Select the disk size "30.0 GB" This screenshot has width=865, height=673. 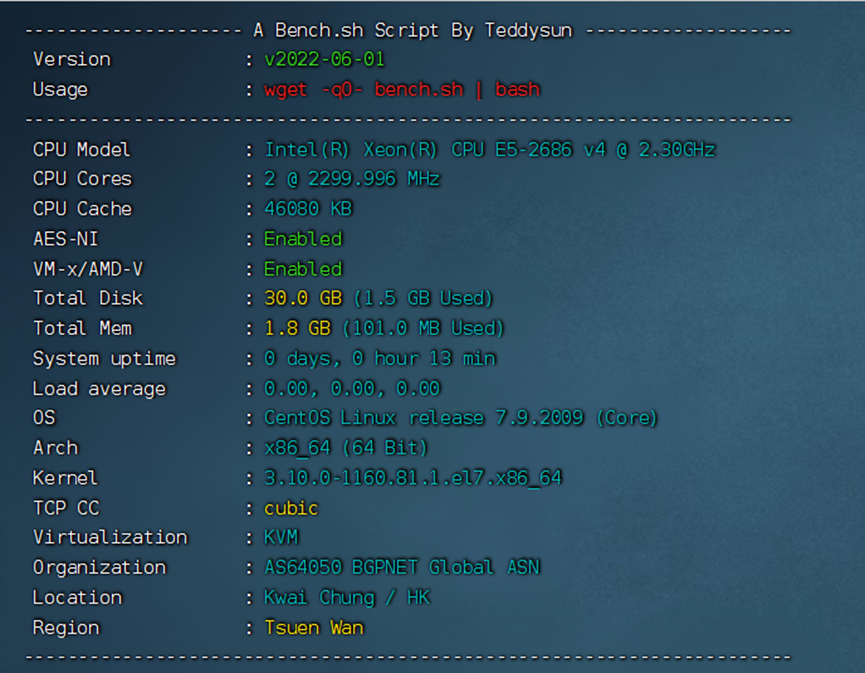pyautogui.click(x=303, y=298)
